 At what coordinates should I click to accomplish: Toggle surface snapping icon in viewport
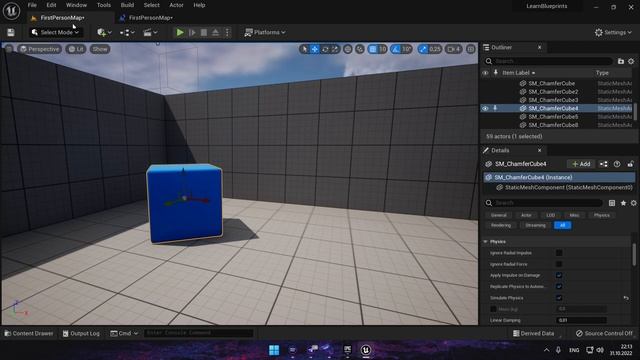point(360,49)
